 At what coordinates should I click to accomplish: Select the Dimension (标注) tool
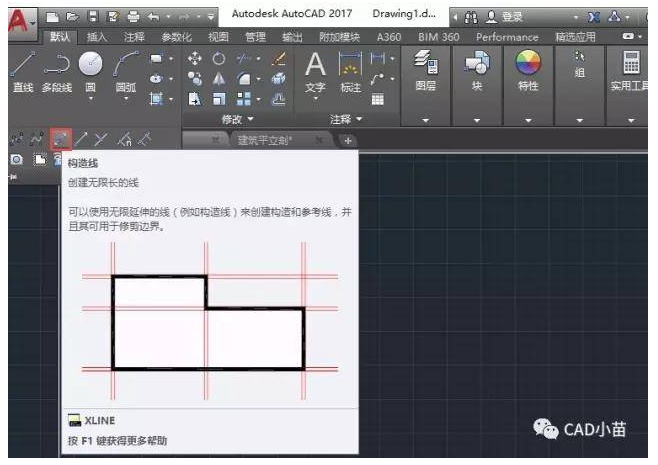pos(350,72)
